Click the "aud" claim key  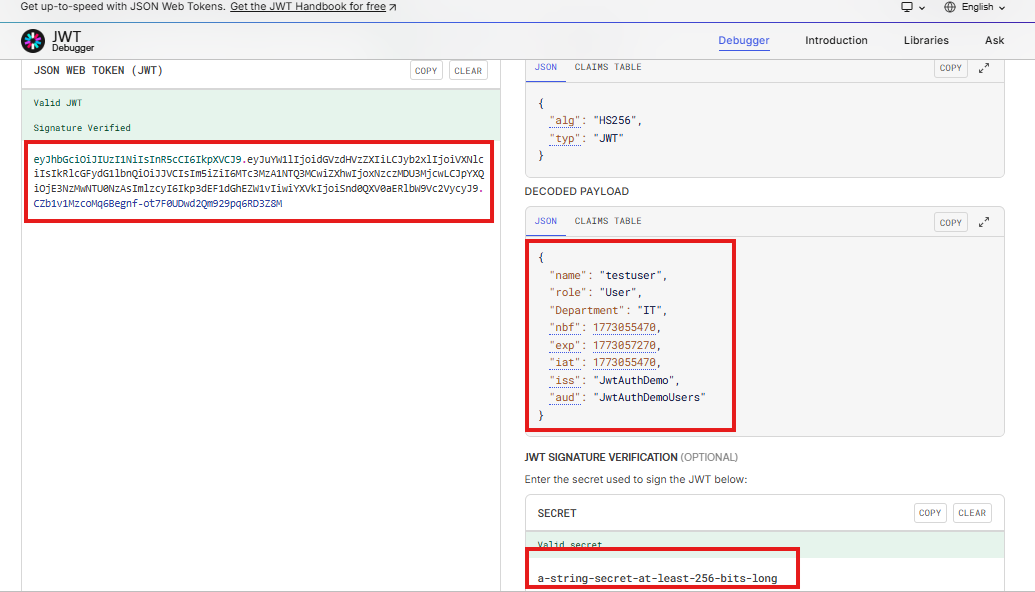[x=565, y=397]
